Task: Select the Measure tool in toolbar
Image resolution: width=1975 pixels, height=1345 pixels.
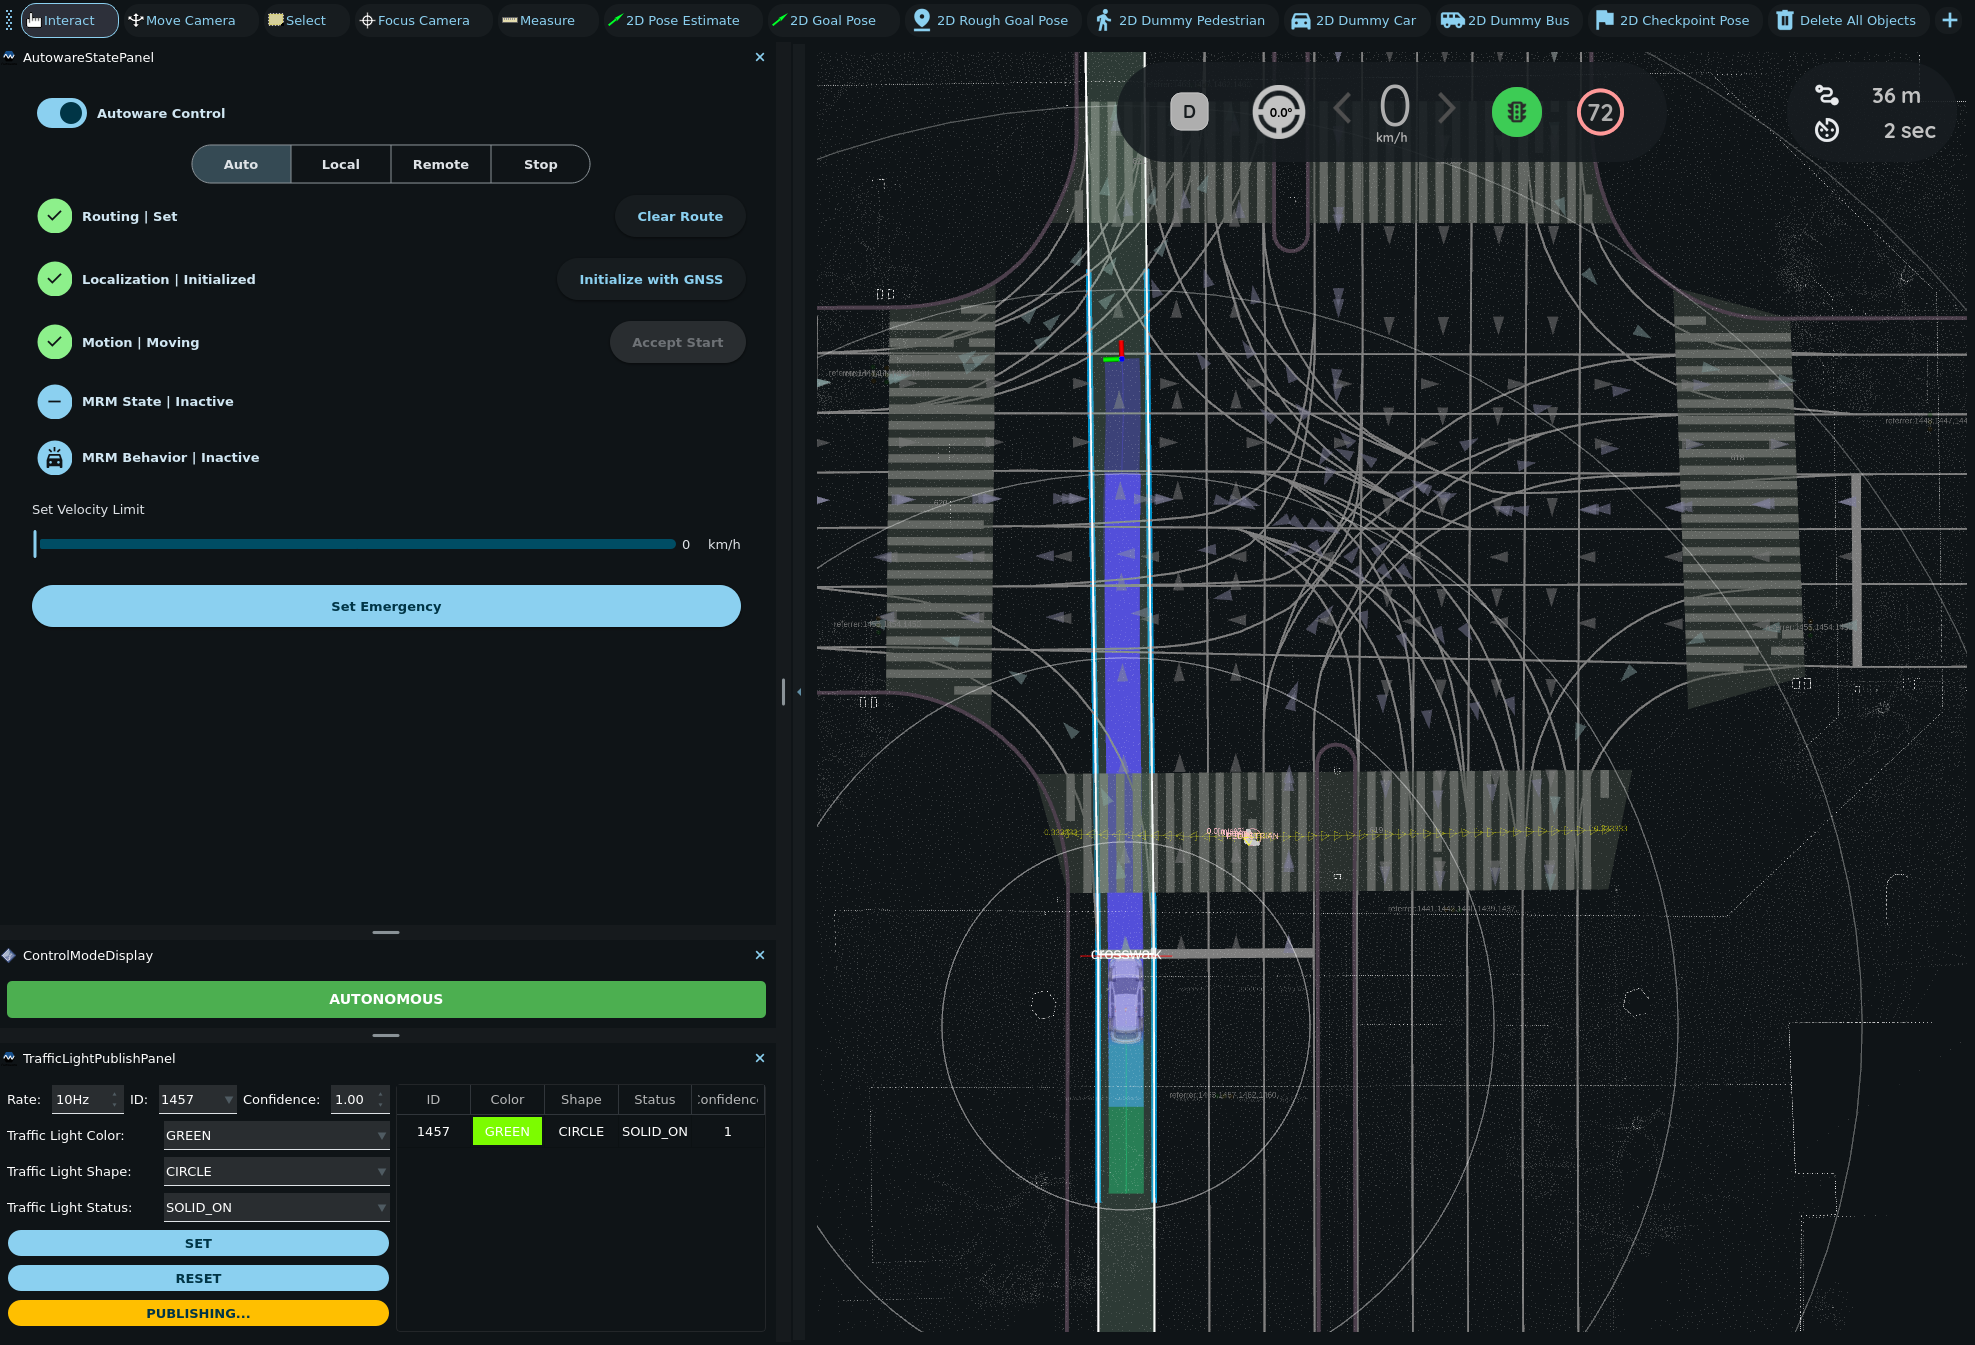Action: click(x=538, y=20)
